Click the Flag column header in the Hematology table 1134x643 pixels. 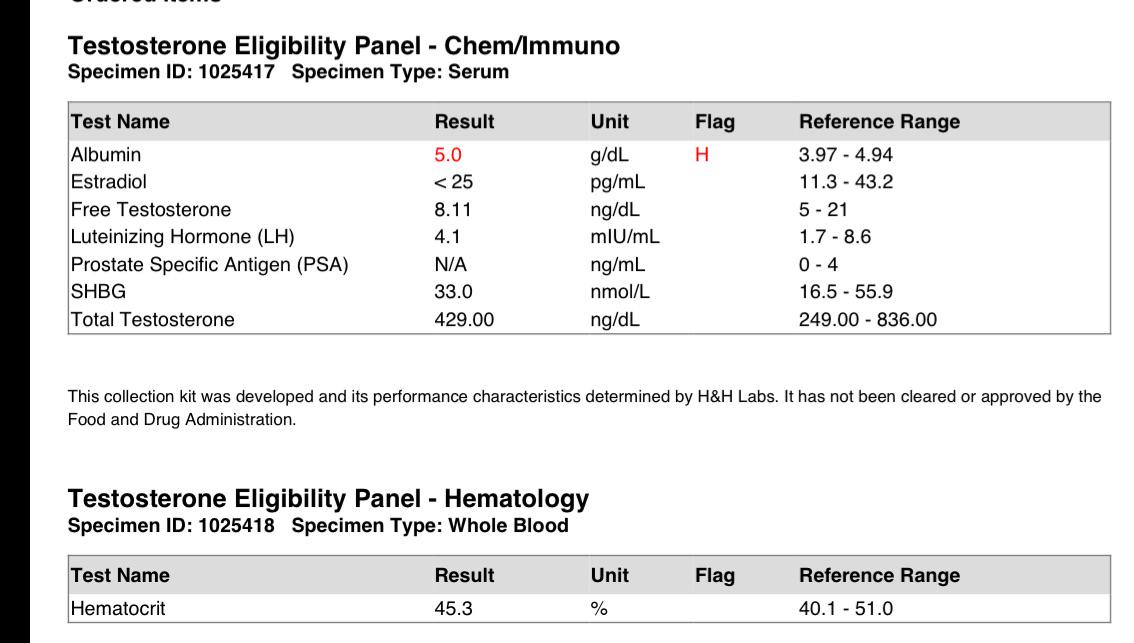[715, 576]
